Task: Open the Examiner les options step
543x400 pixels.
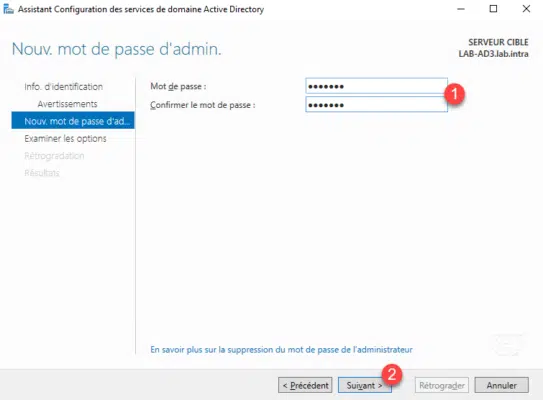Action: (x=65, y=139)
